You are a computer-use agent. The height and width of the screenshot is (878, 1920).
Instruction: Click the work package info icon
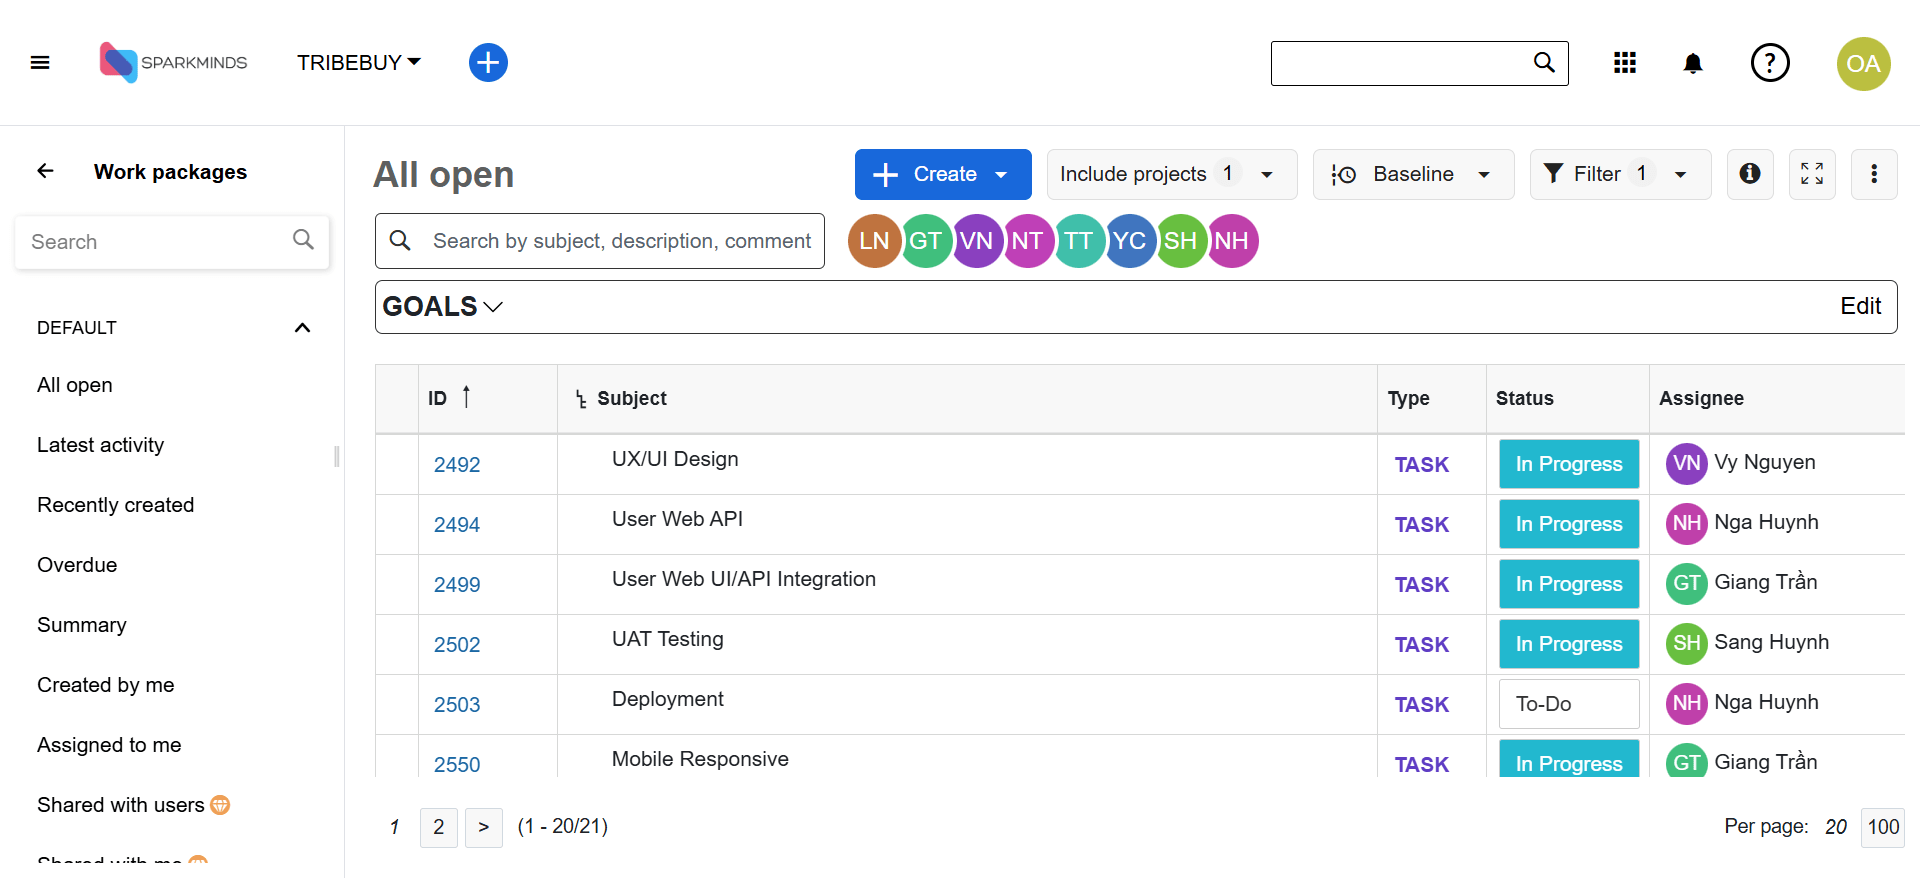(1749, 174)
